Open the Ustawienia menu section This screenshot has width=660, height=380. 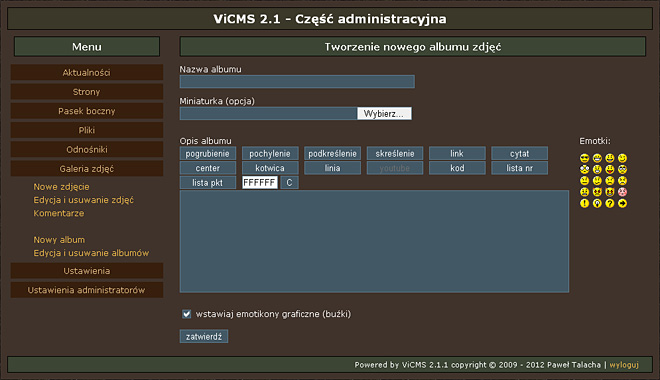pos(87,271)
